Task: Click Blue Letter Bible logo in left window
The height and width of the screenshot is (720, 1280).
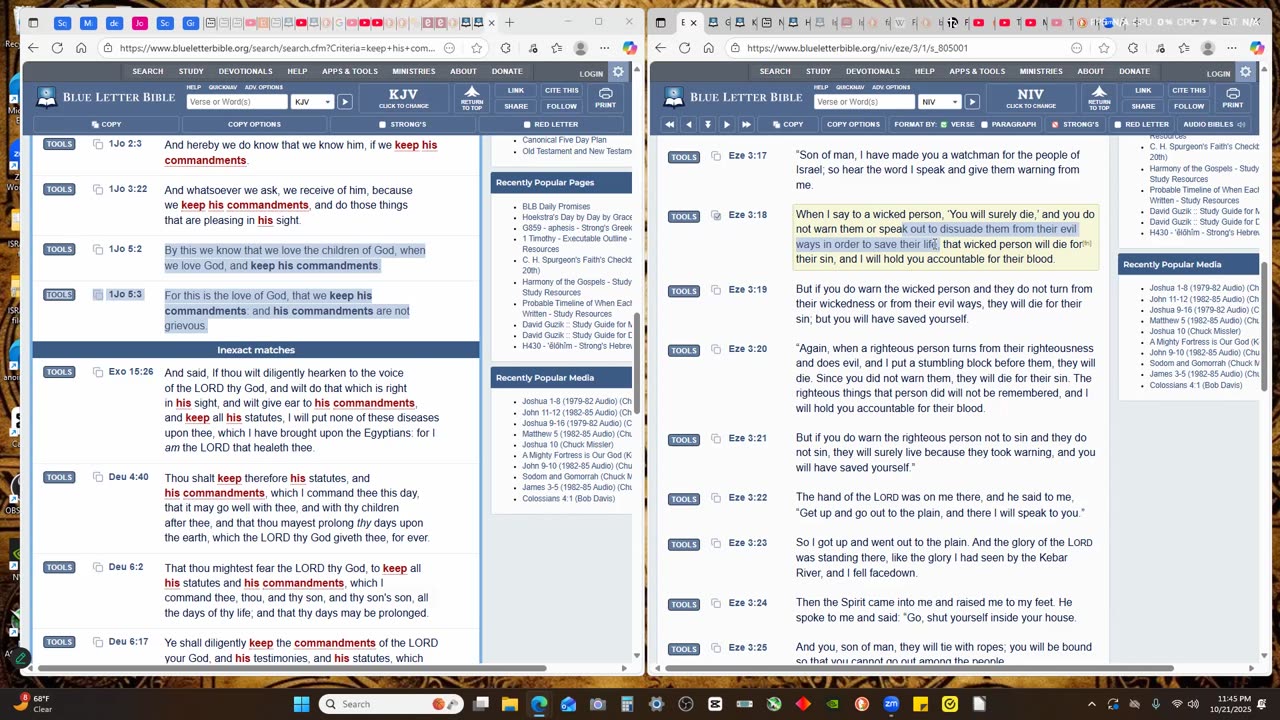Action: (103, 97)
